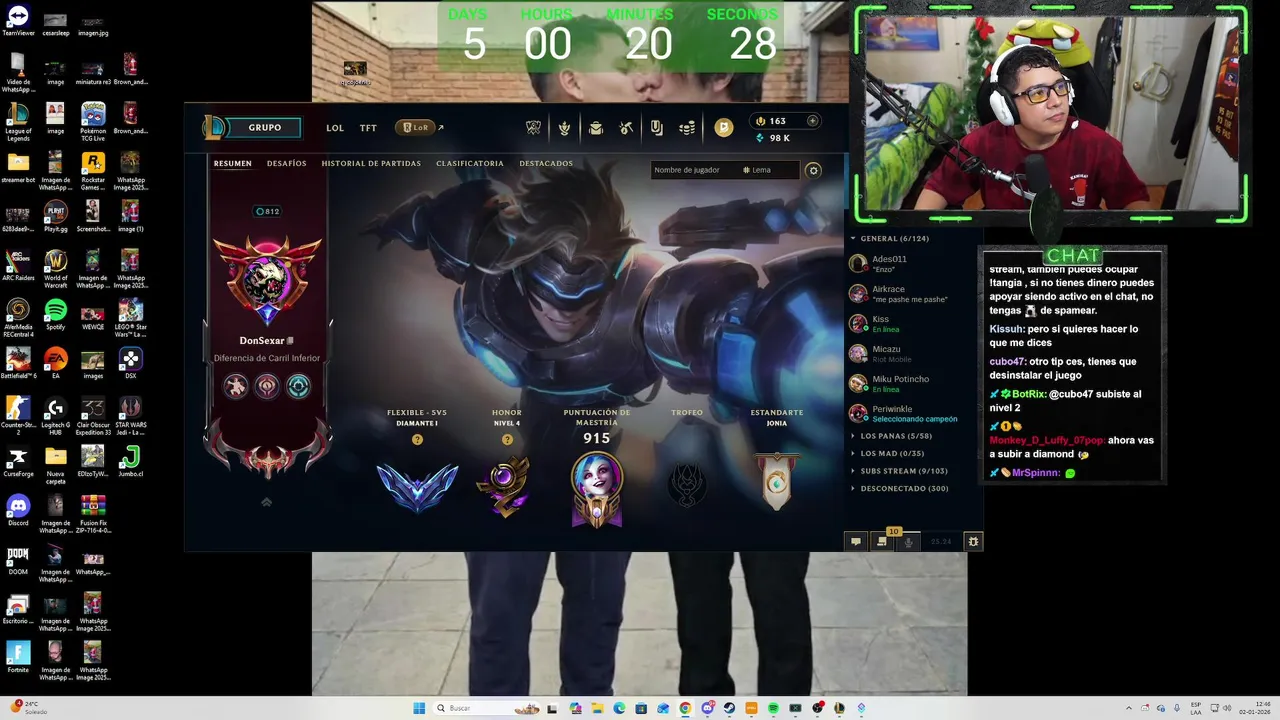Expand the LOS MAD (0/35) group
The width and height of the screenshot is (1280, 720).
(x=888, y=454)
